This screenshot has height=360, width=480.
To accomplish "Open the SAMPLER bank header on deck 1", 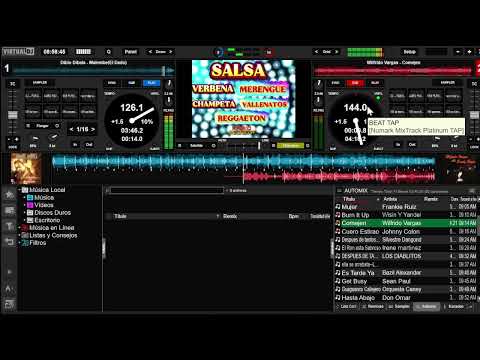I will click(x=40, y=83).
